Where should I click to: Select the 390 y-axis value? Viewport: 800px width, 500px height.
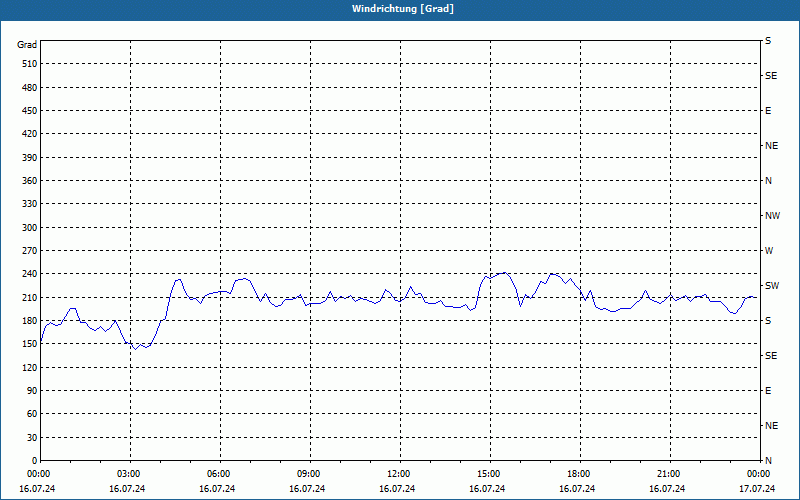pyautogui.click(x=30, y=157)
